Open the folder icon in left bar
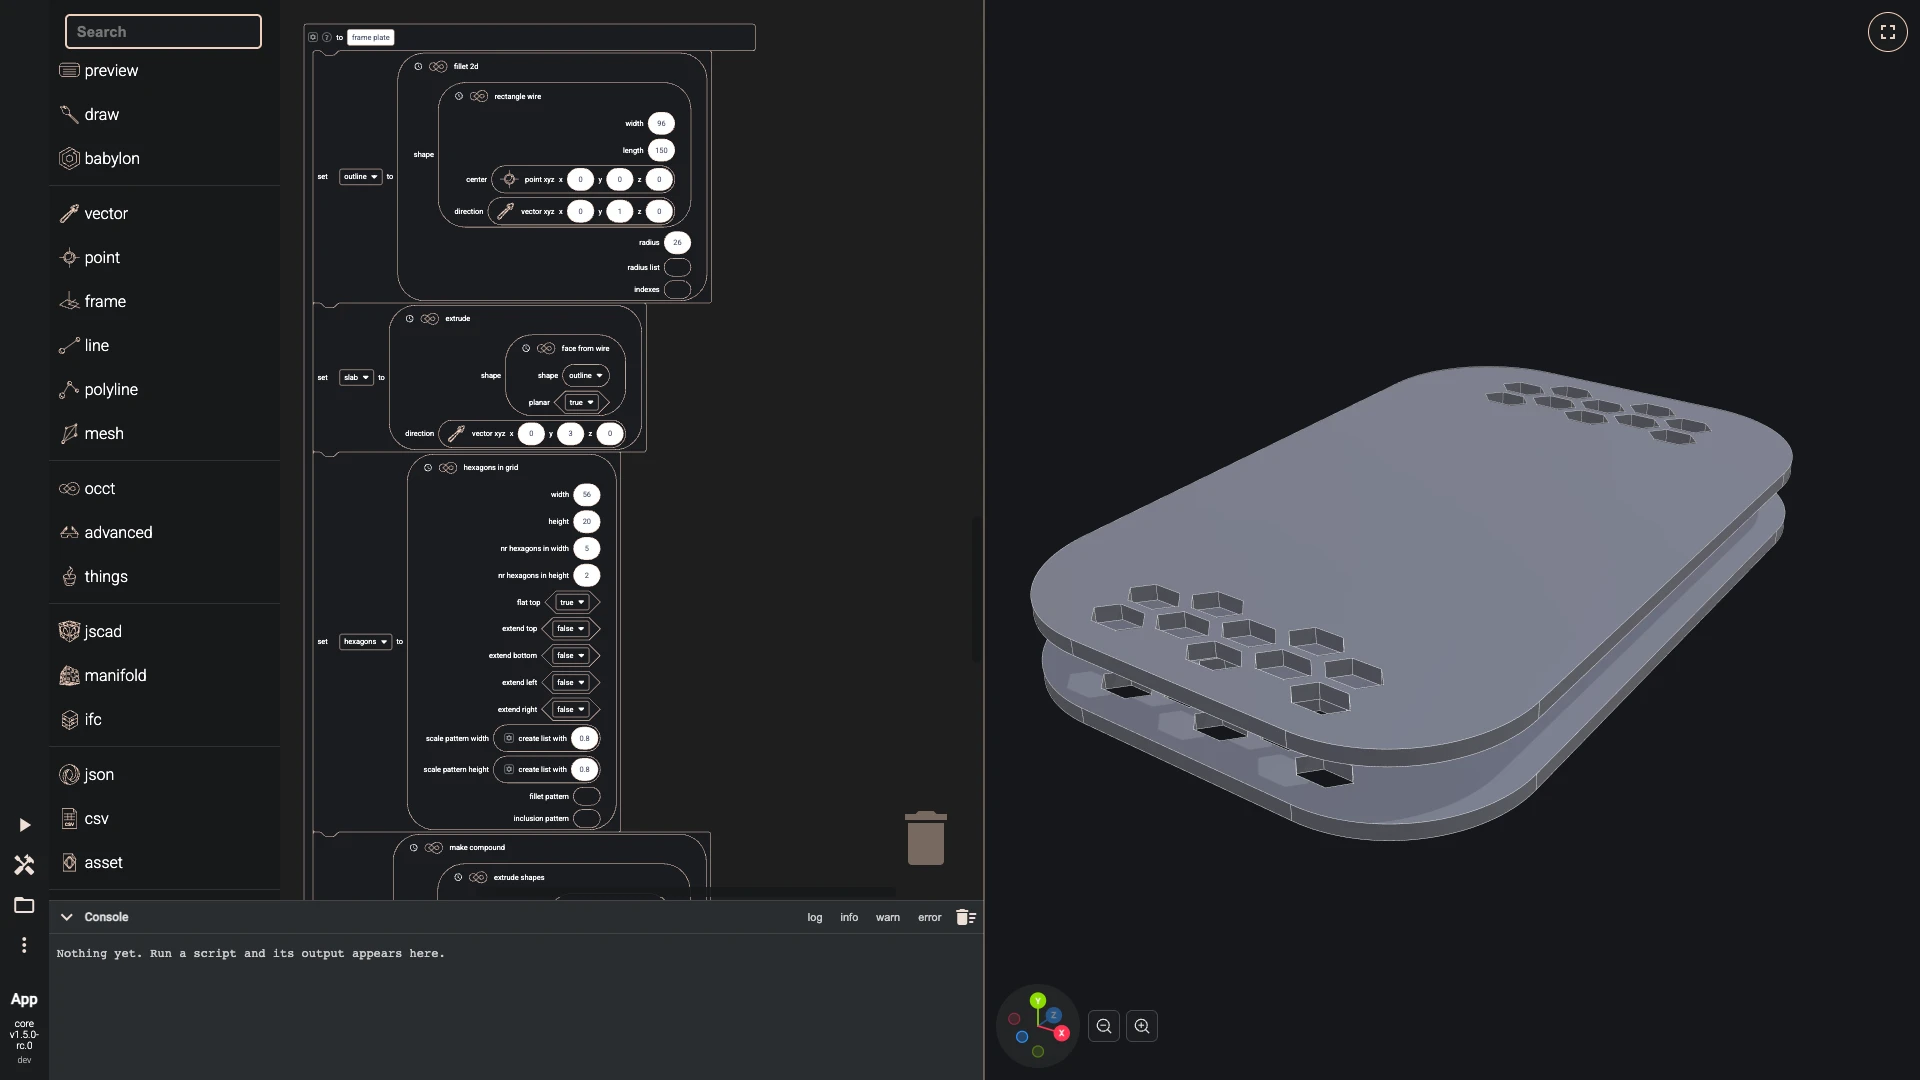1920x1080 pixels. [x=24, y=905]
